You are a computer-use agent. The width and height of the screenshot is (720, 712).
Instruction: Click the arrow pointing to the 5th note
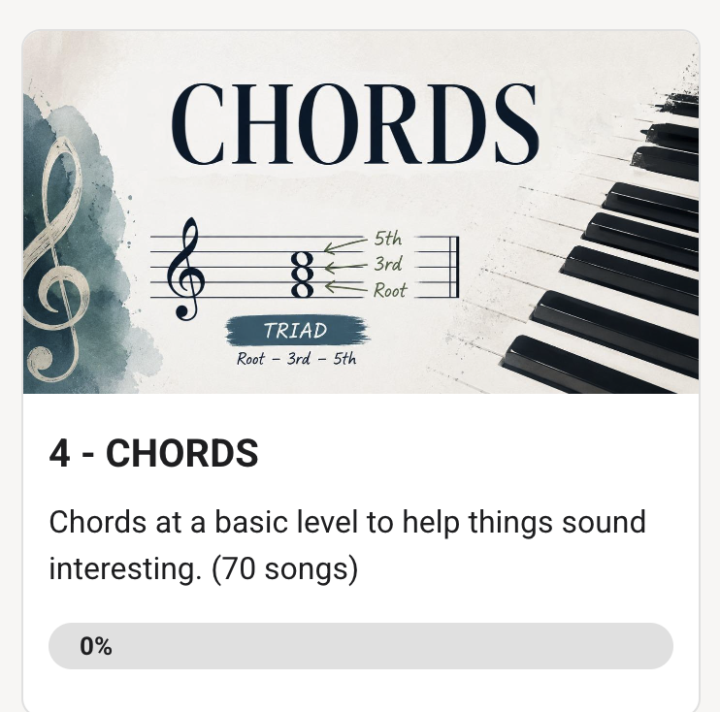point(346,245)
